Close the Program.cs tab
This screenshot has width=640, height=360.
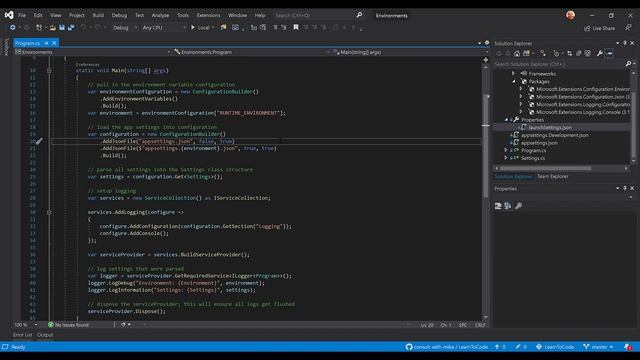click(54, 43)
